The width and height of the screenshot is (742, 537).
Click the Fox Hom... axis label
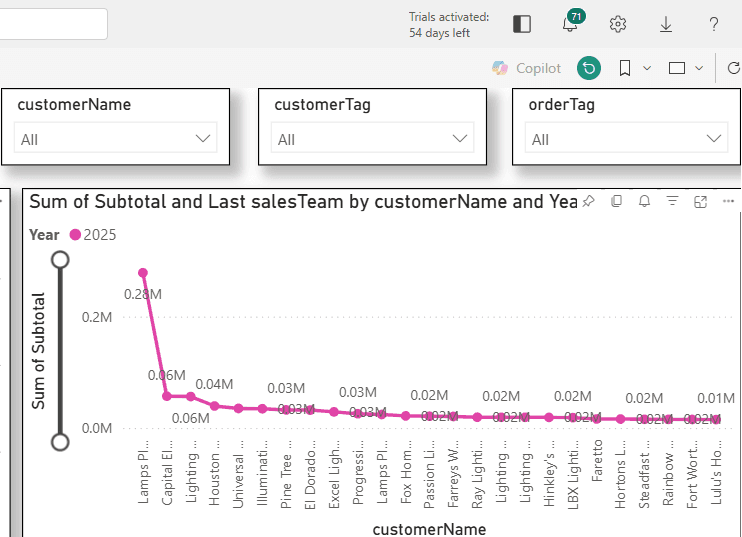click(x=406, y=472)
